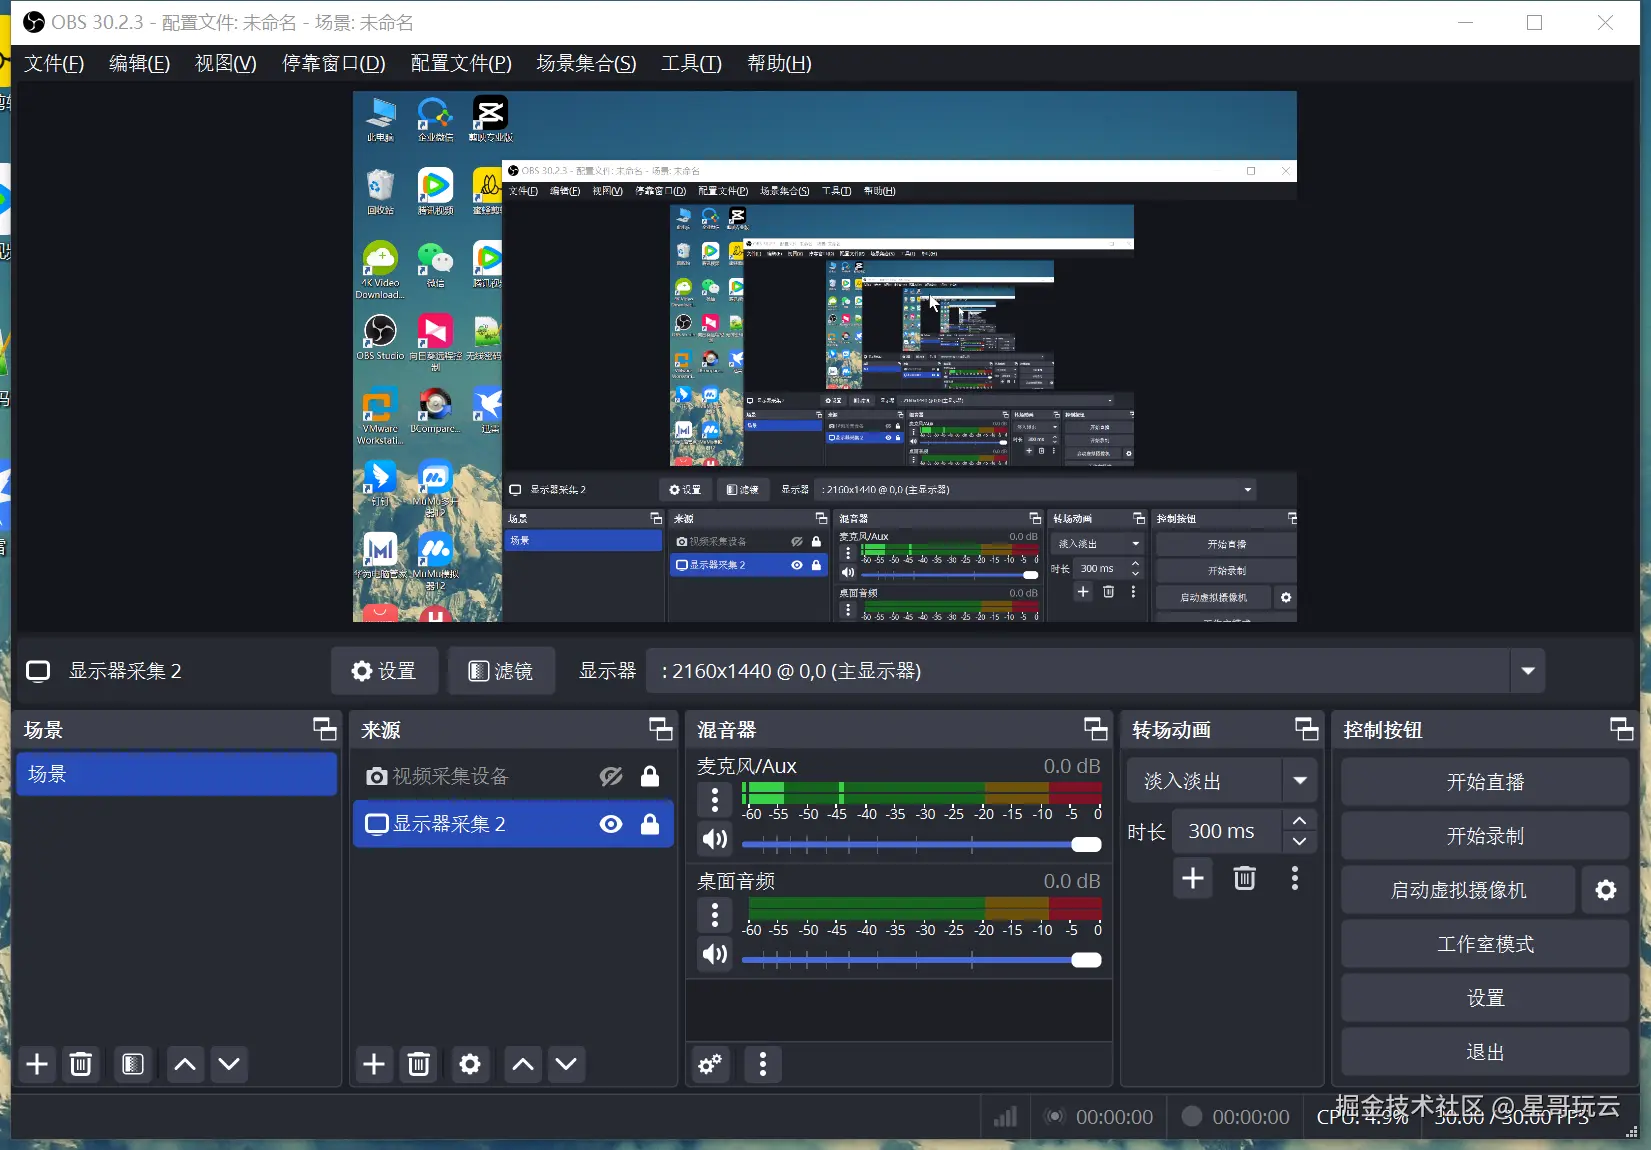1651x1150 pixels.
Task: Show the hidden 视频采集设备 source
Action: [611, 776]
